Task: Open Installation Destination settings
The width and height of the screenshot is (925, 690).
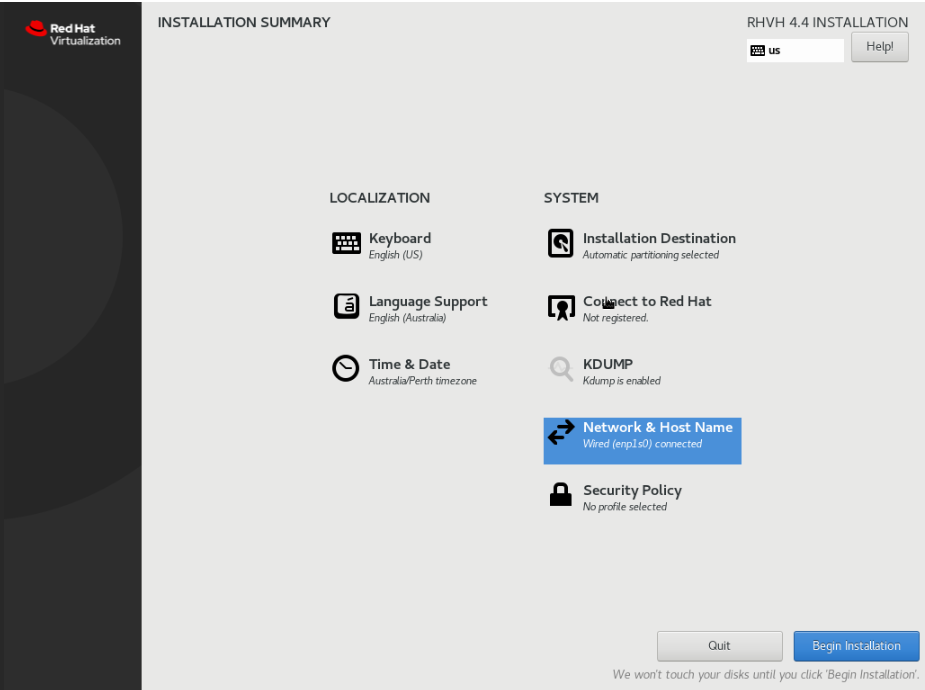Action: (659, 239)
